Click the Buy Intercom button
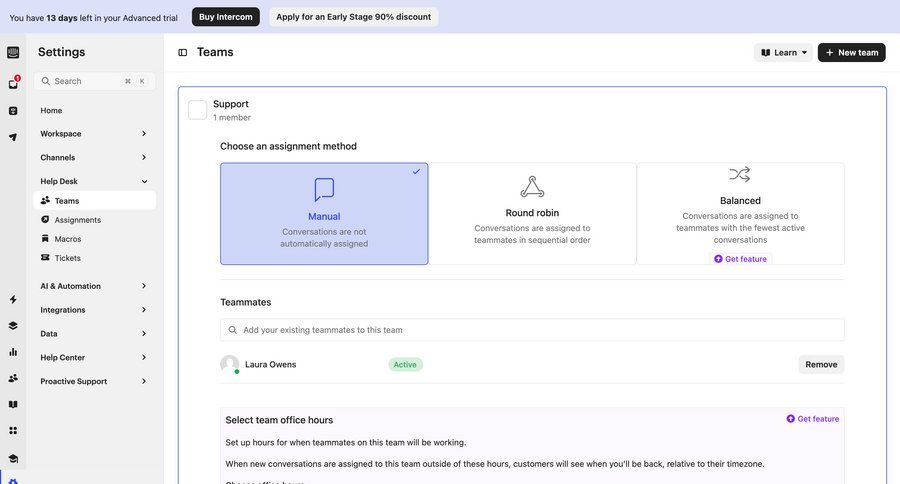 pos(226,17)
